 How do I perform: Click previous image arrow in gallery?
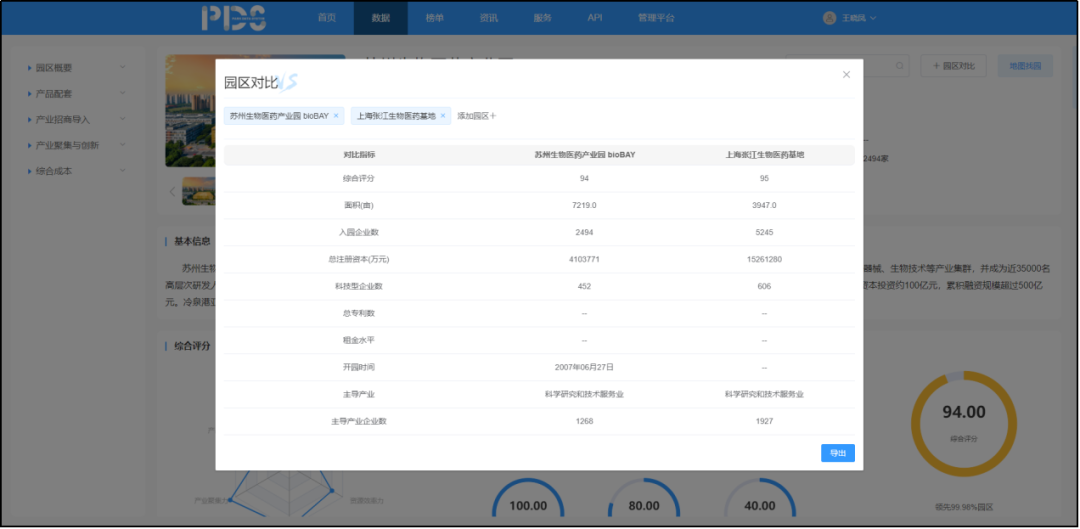[x=172, y=191]
